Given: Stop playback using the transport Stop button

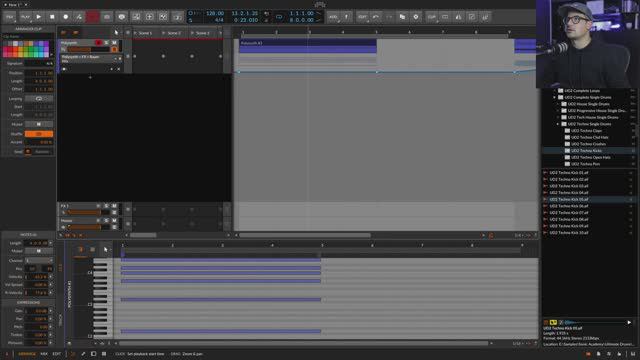Looking at the screenshot, I should pos(52,17).
